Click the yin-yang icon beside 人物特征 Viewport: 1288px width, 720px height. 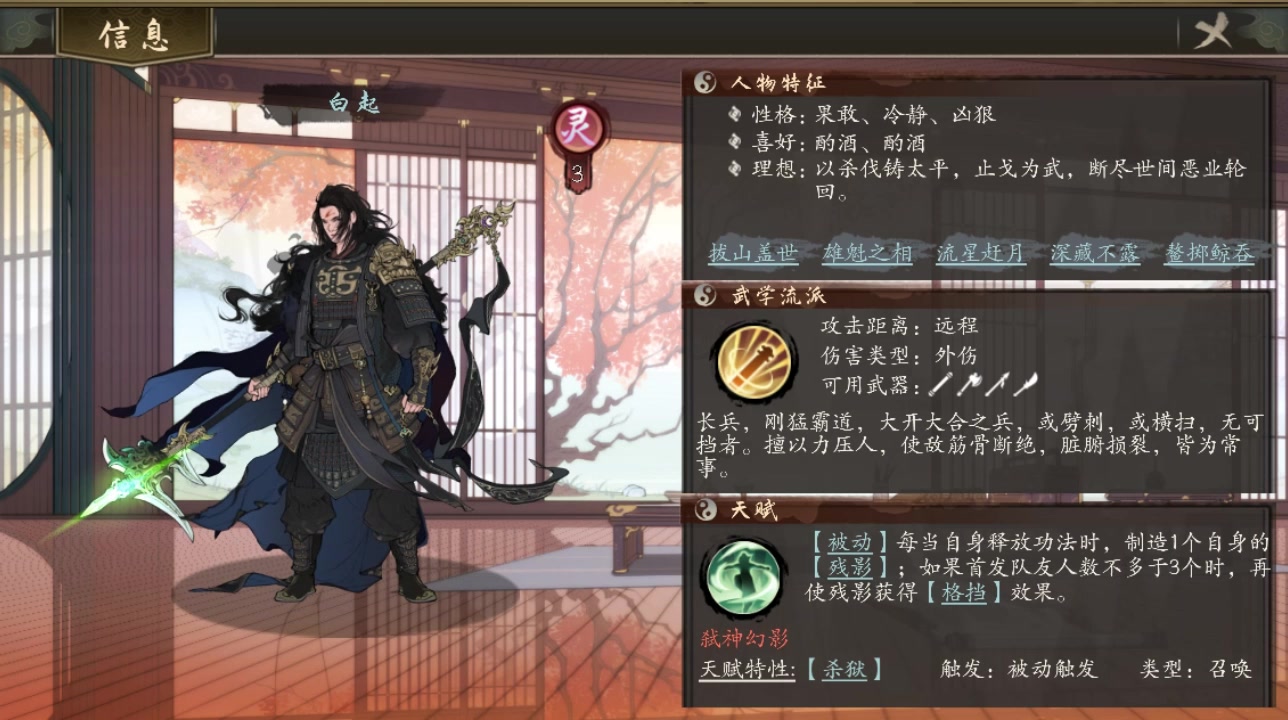[706, 82]
